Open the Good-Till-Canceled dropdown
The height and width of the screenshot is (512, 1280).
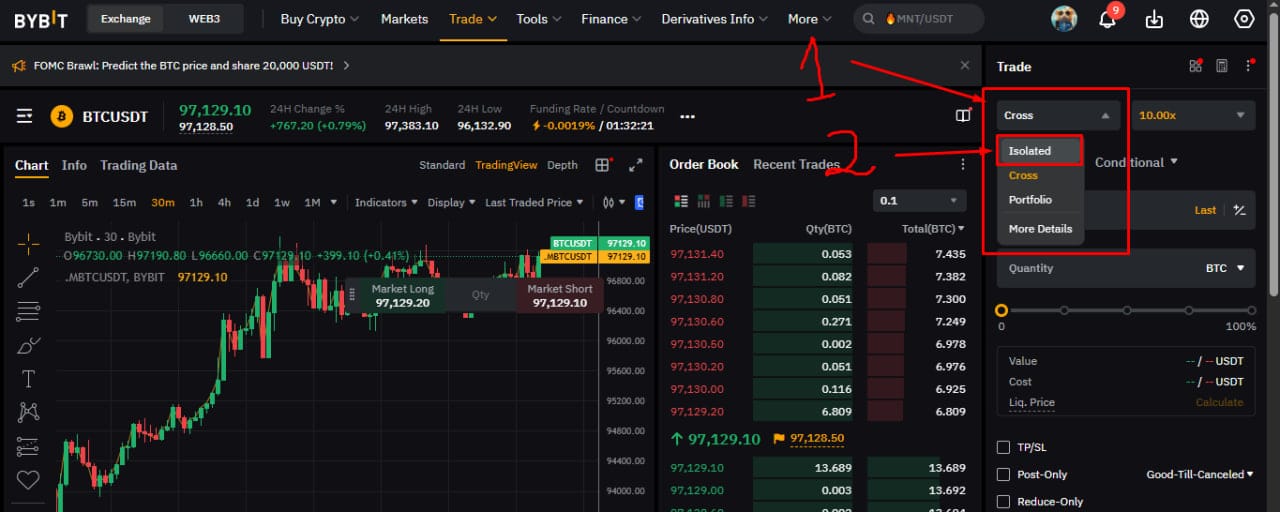click(x=1200, y=474)
